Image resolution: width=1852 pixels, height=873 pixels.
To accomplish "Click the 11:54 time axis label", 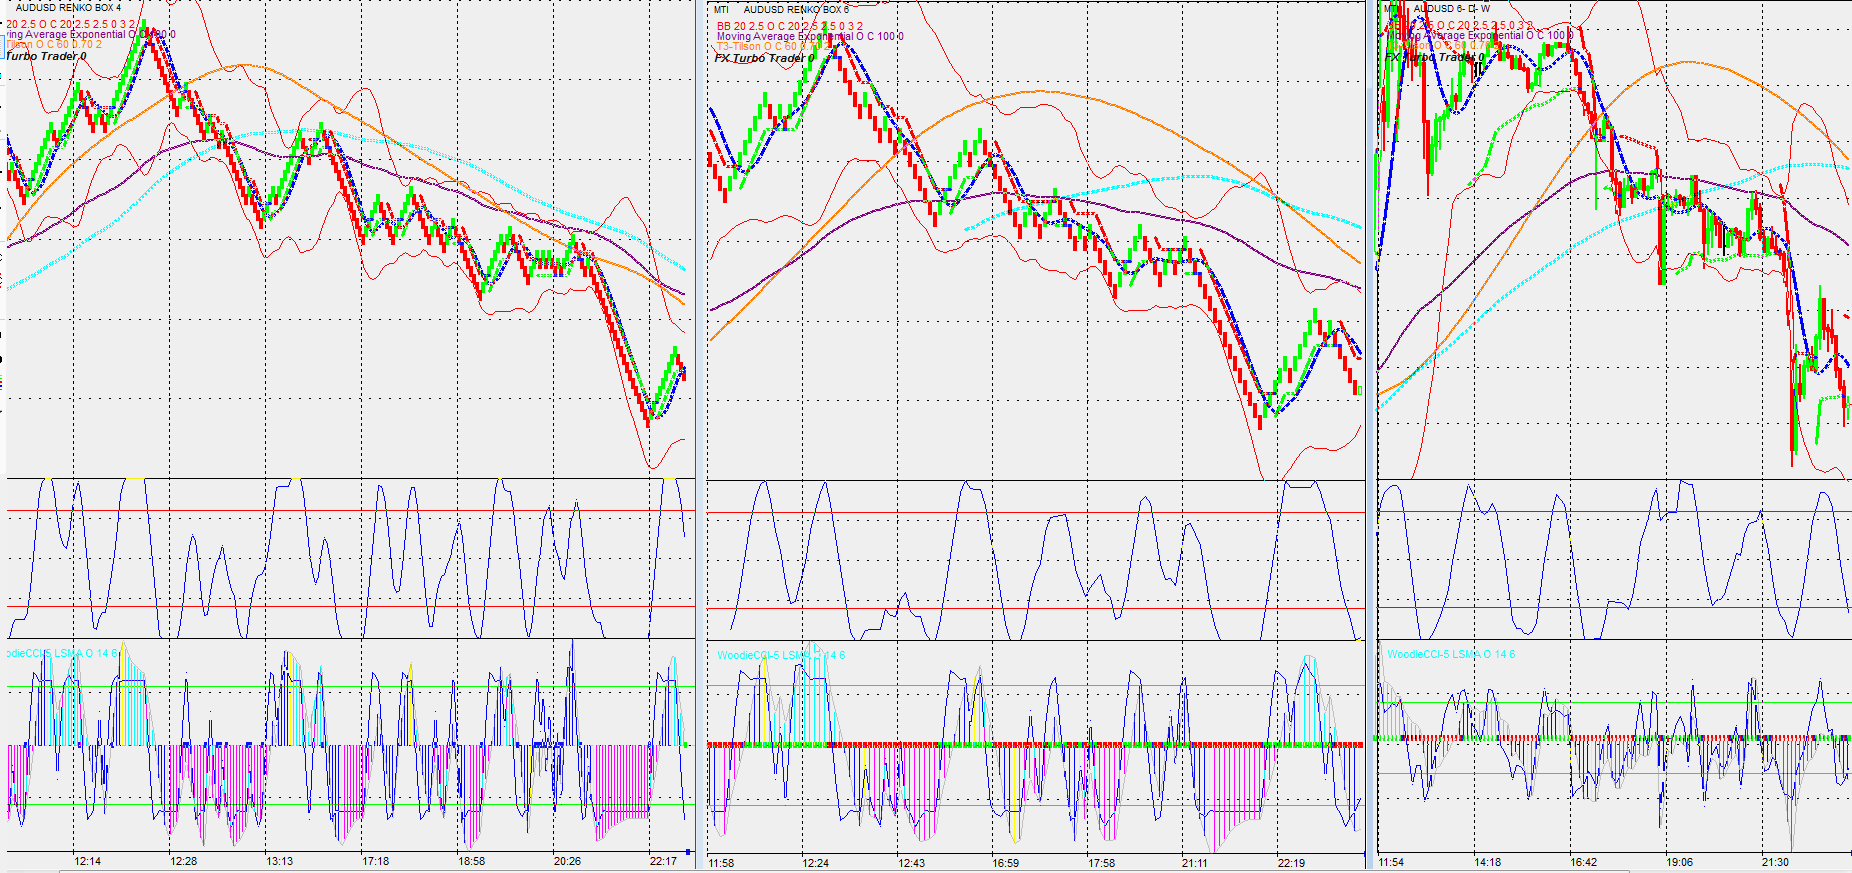I will pos(1391,862).
